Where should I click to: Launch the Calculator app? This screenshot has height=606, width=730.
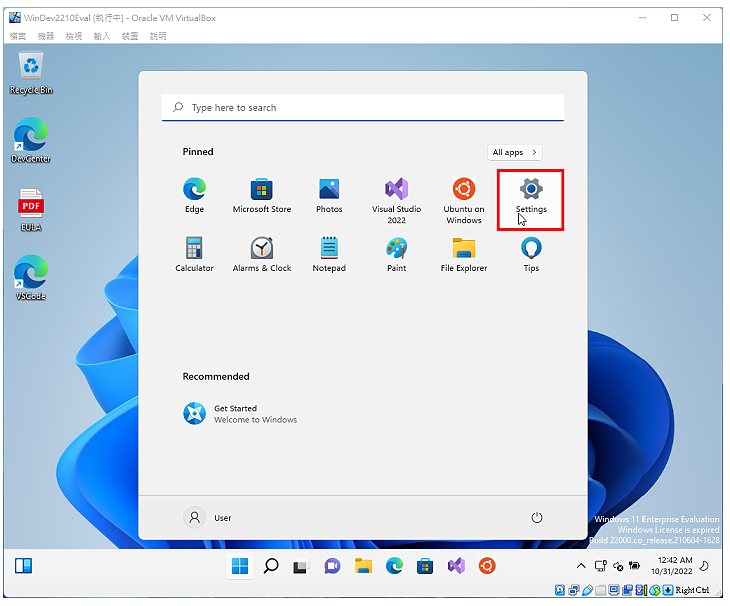click(x=195, y=254)
